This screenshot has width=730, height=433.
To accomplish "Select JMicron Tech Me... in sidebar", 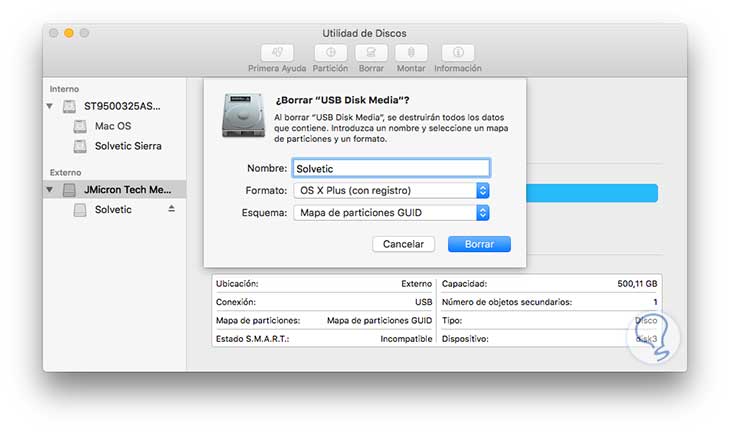I will pyautogui.click(x=115, y=190).
